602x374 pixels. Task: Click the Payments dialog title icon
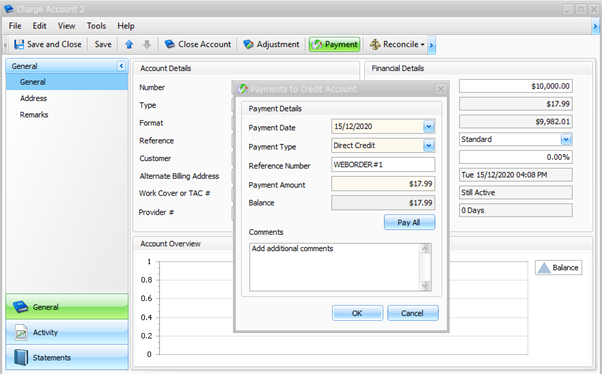point(243,89)
